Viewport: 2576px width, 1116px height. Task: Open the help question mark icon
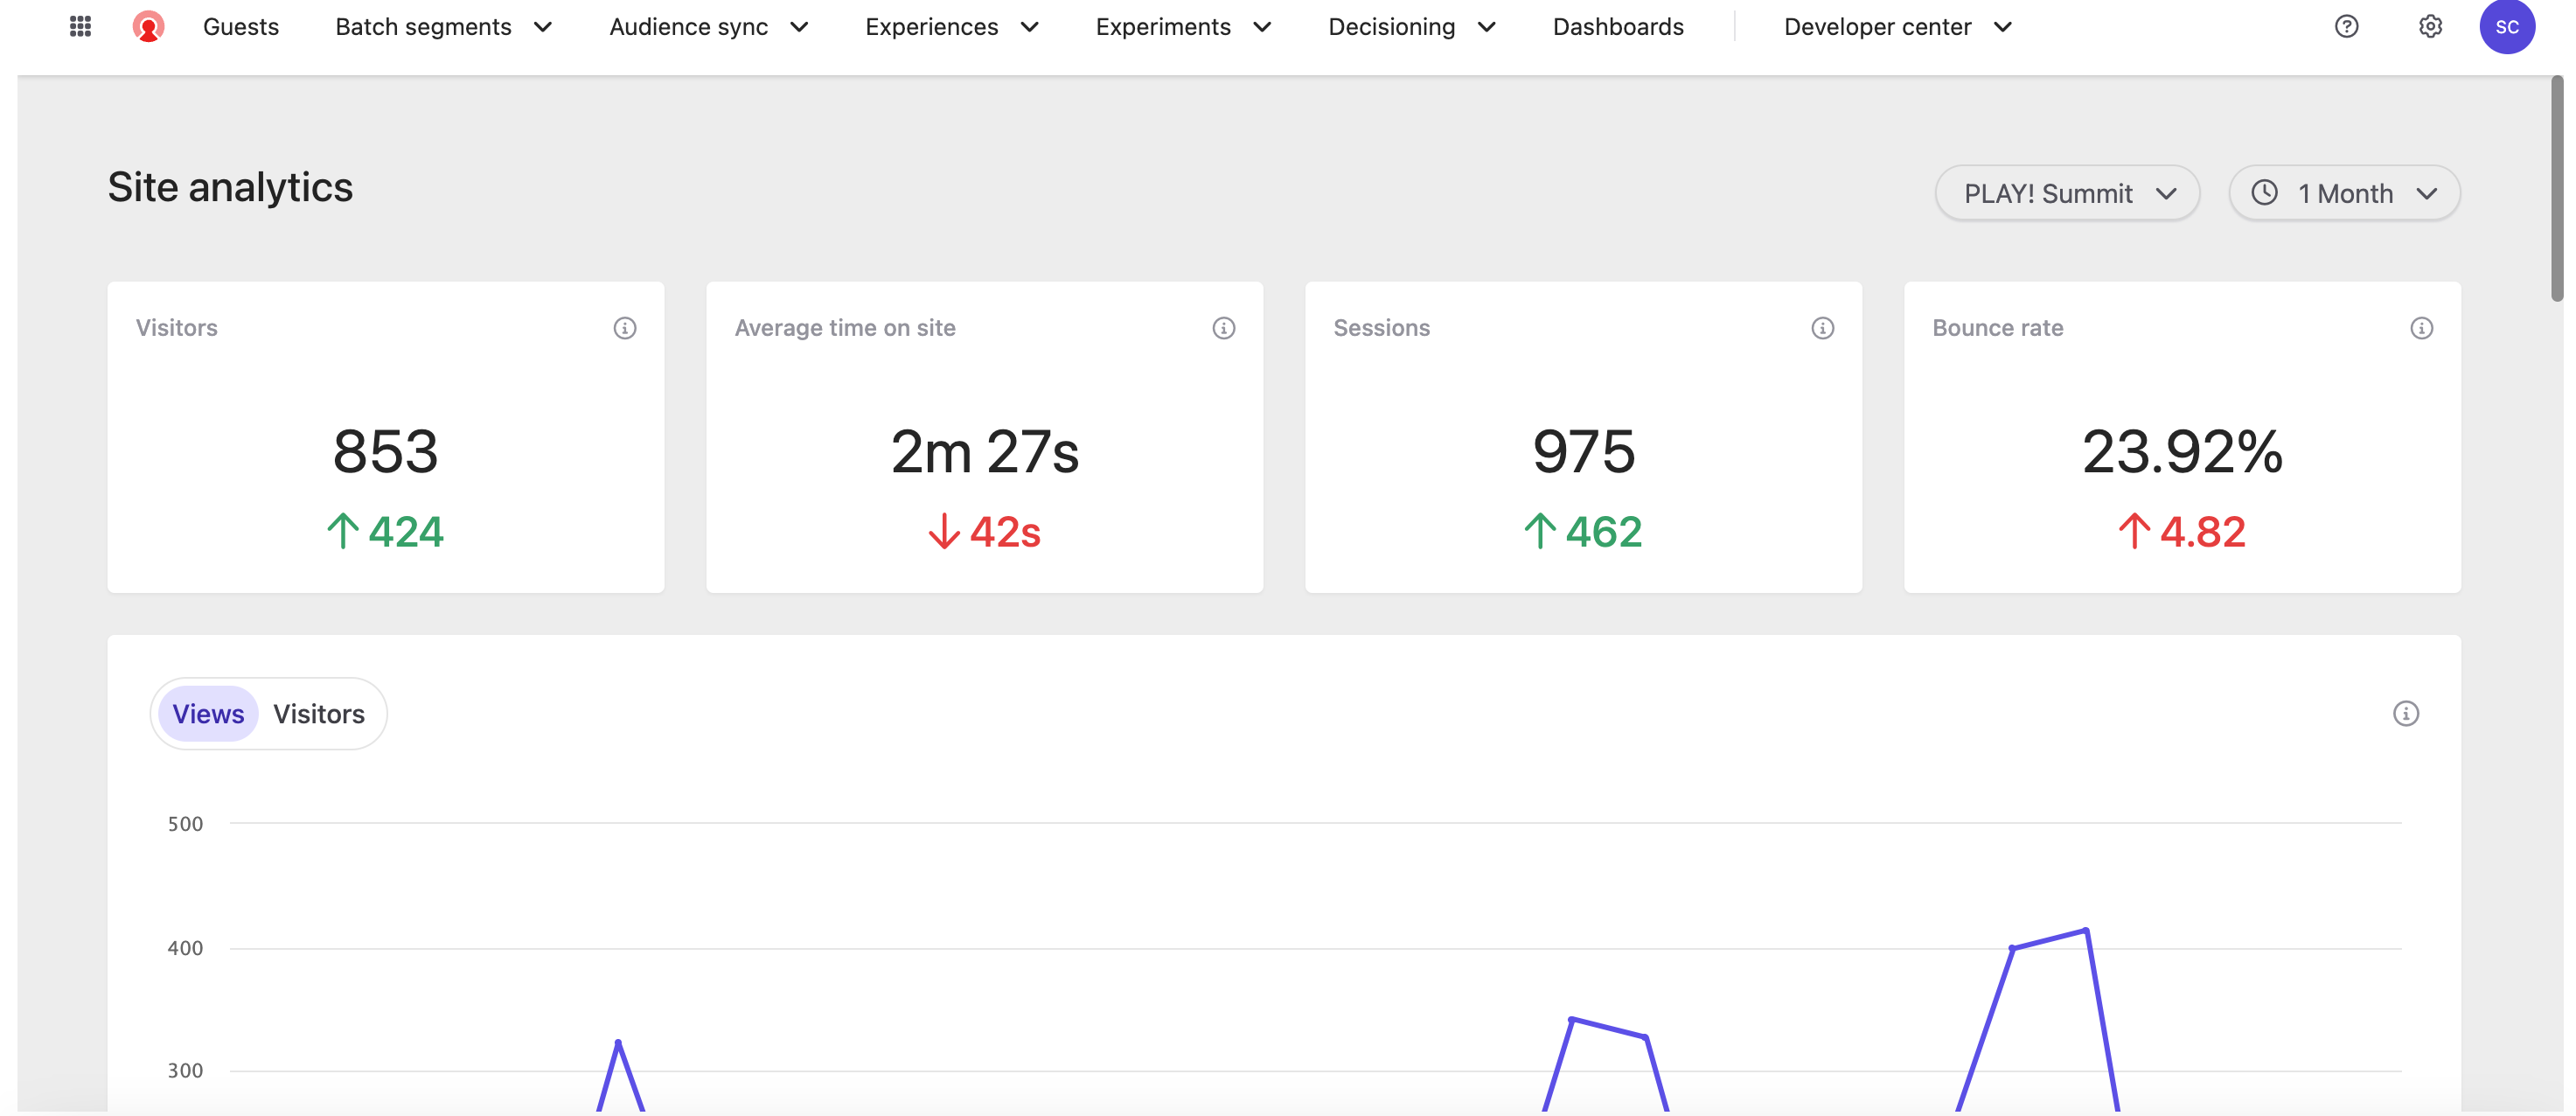click(x=2346, y=27)
